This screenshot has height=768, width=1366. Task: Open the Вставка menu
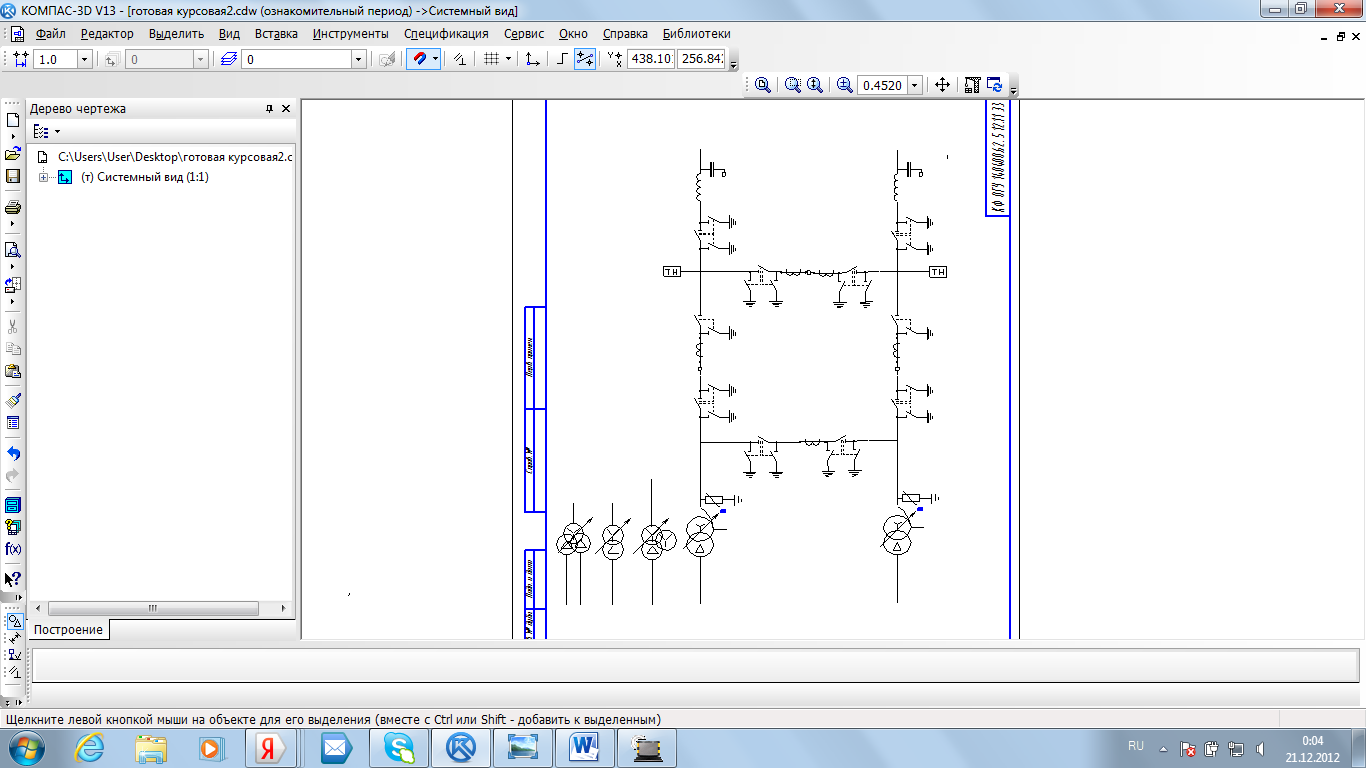(276, 34)
